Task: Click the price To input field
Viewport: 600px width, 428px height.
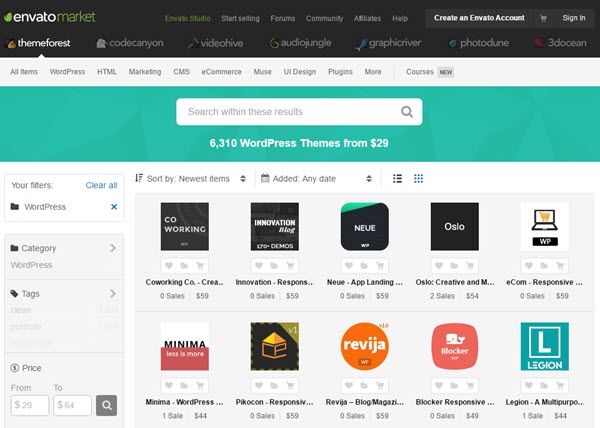Action: point(72,405)
